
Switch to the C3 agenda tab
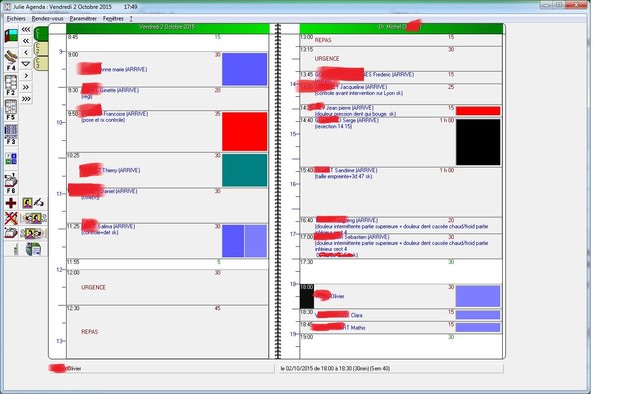[40, 63]
